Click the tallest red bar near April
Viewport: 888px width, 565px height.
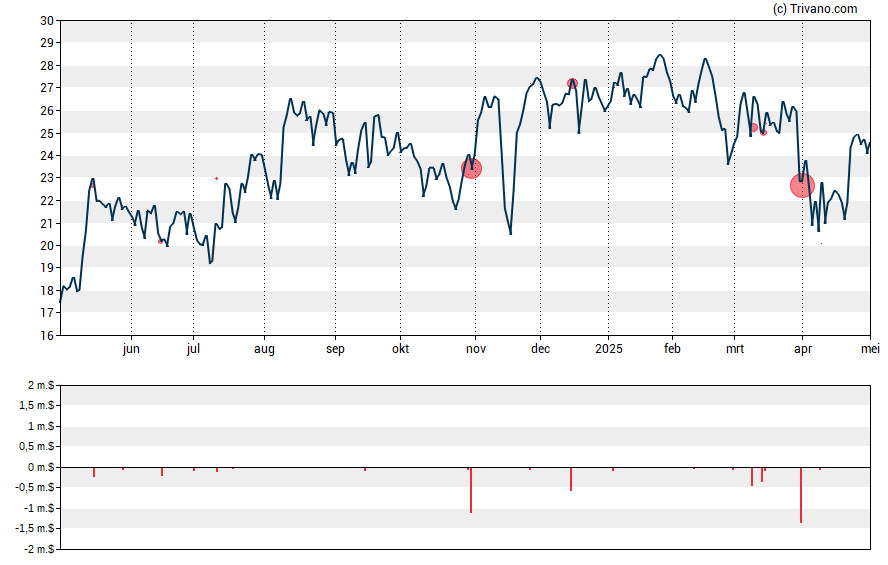[x=801, y=495]
